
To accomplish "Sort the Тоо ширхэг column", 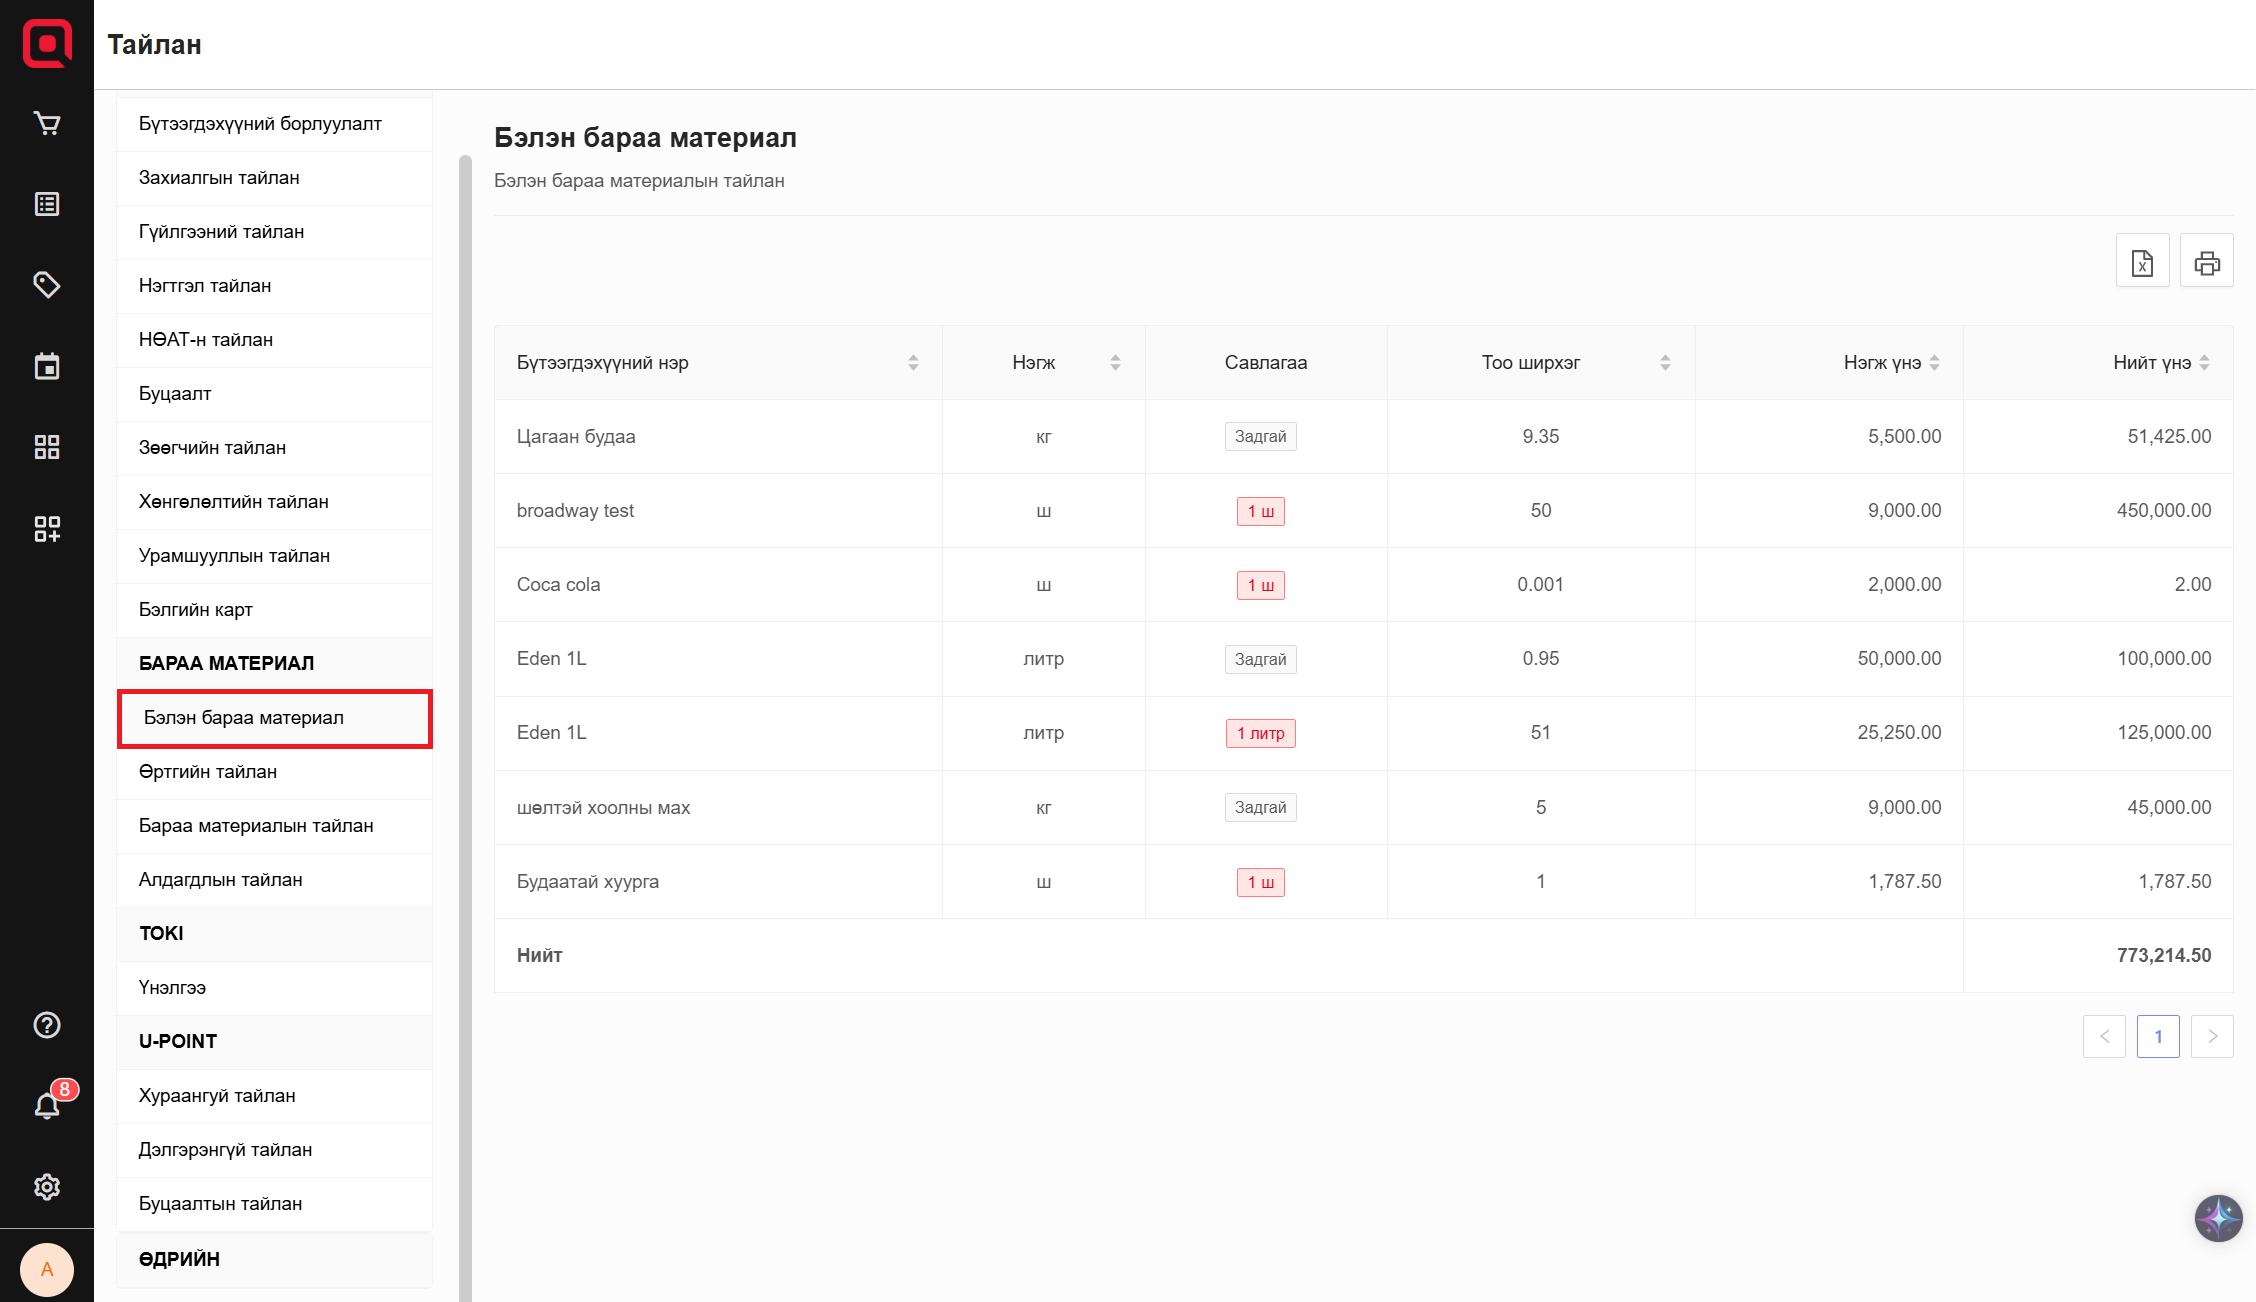I will (1664, 363).
